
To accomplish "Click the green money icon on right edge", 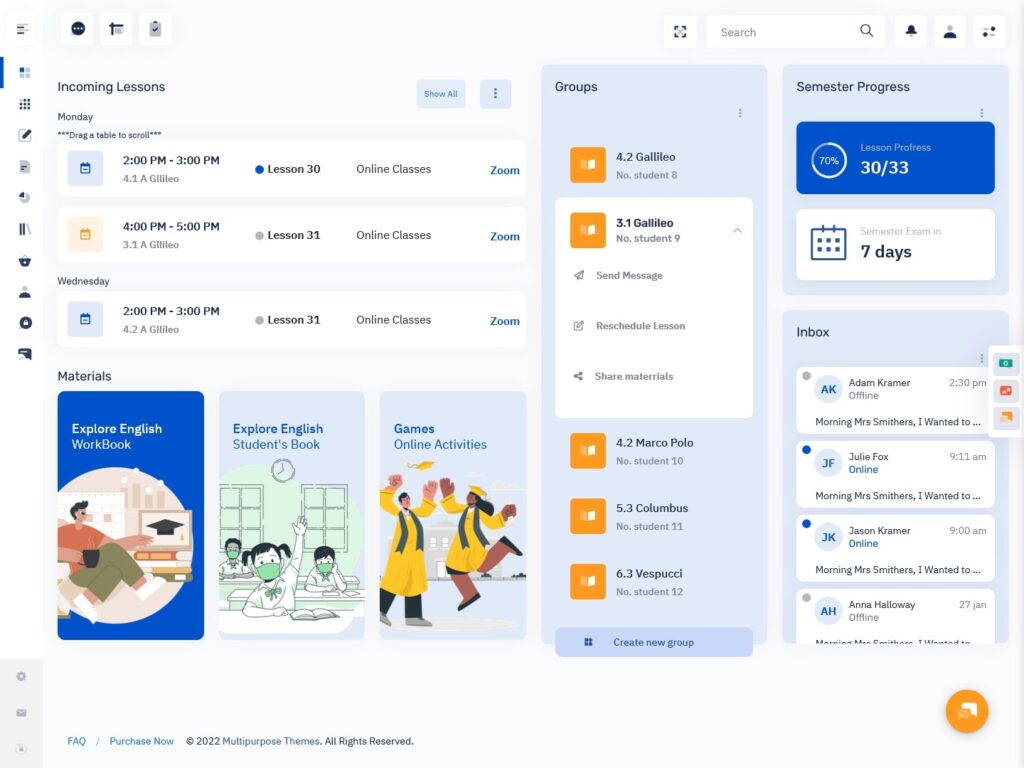I will pyautogui.click(x=1006, y=363).
